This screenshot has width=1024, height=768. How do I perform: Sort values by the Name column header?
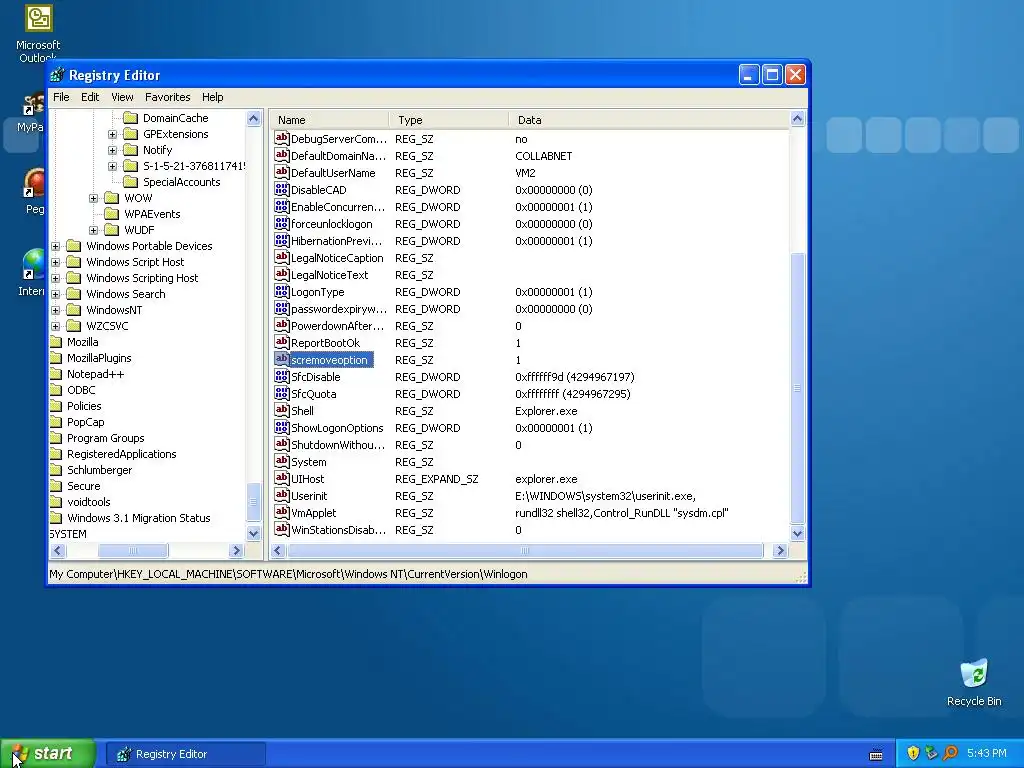pos(330,120)
